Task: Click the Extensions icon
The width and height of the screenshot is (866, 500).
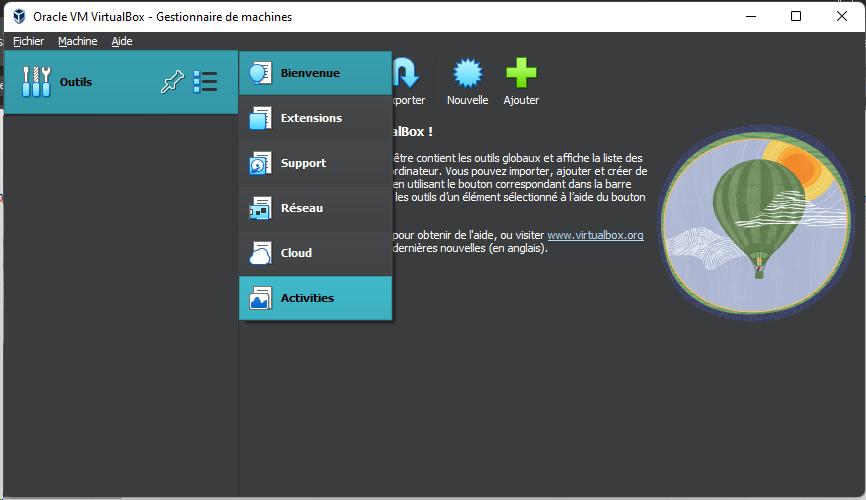Action: coord(260,118)
